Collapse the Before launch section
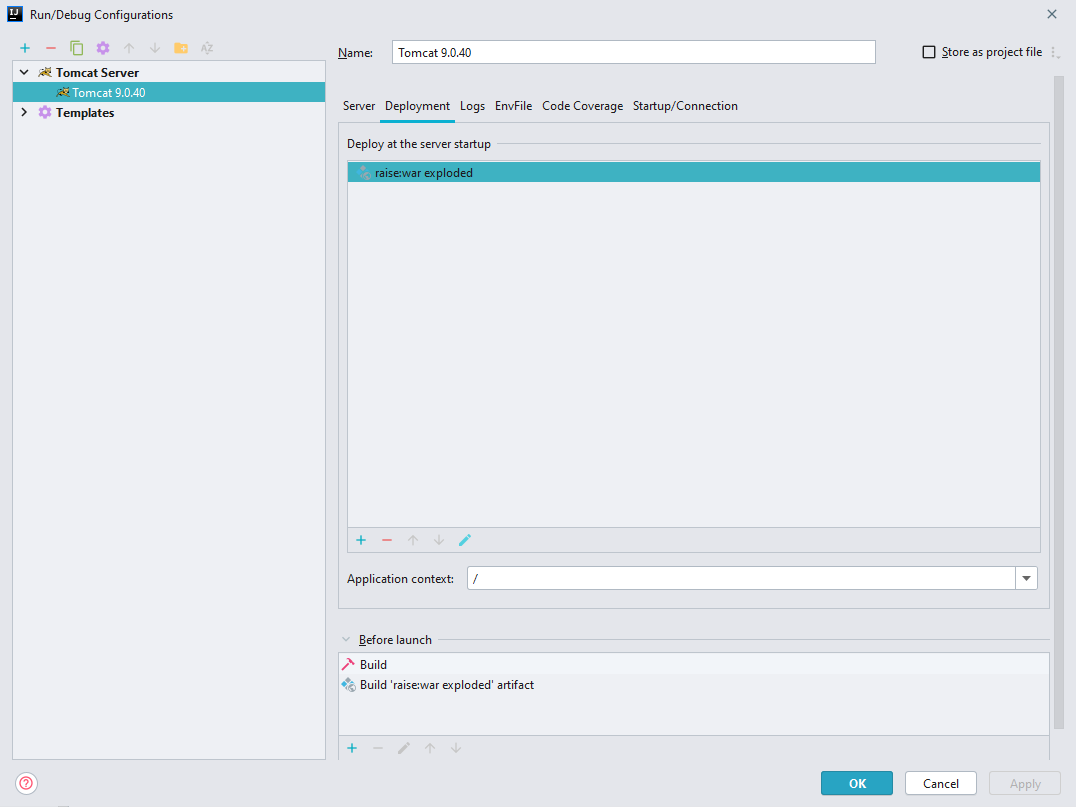This screenshot has width=1076, height=807. pyautogui.click(x=346, y=640)
